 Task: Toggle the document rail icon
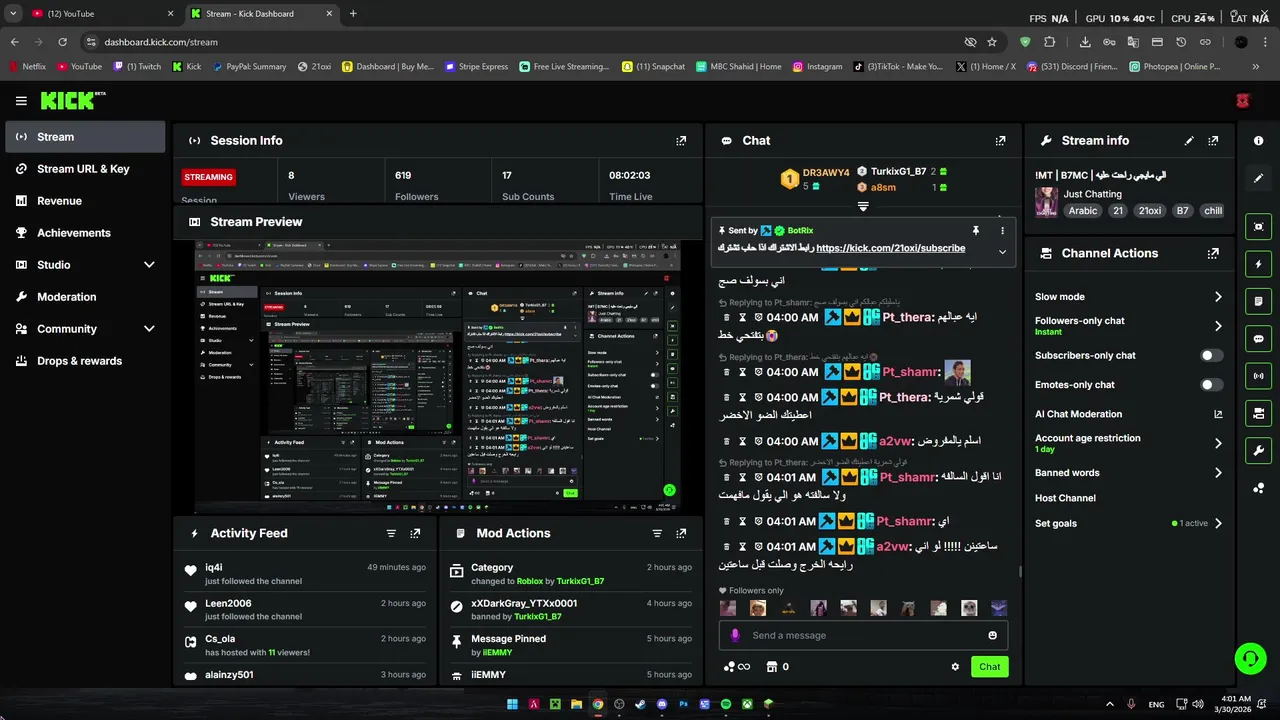(1258, 301)
